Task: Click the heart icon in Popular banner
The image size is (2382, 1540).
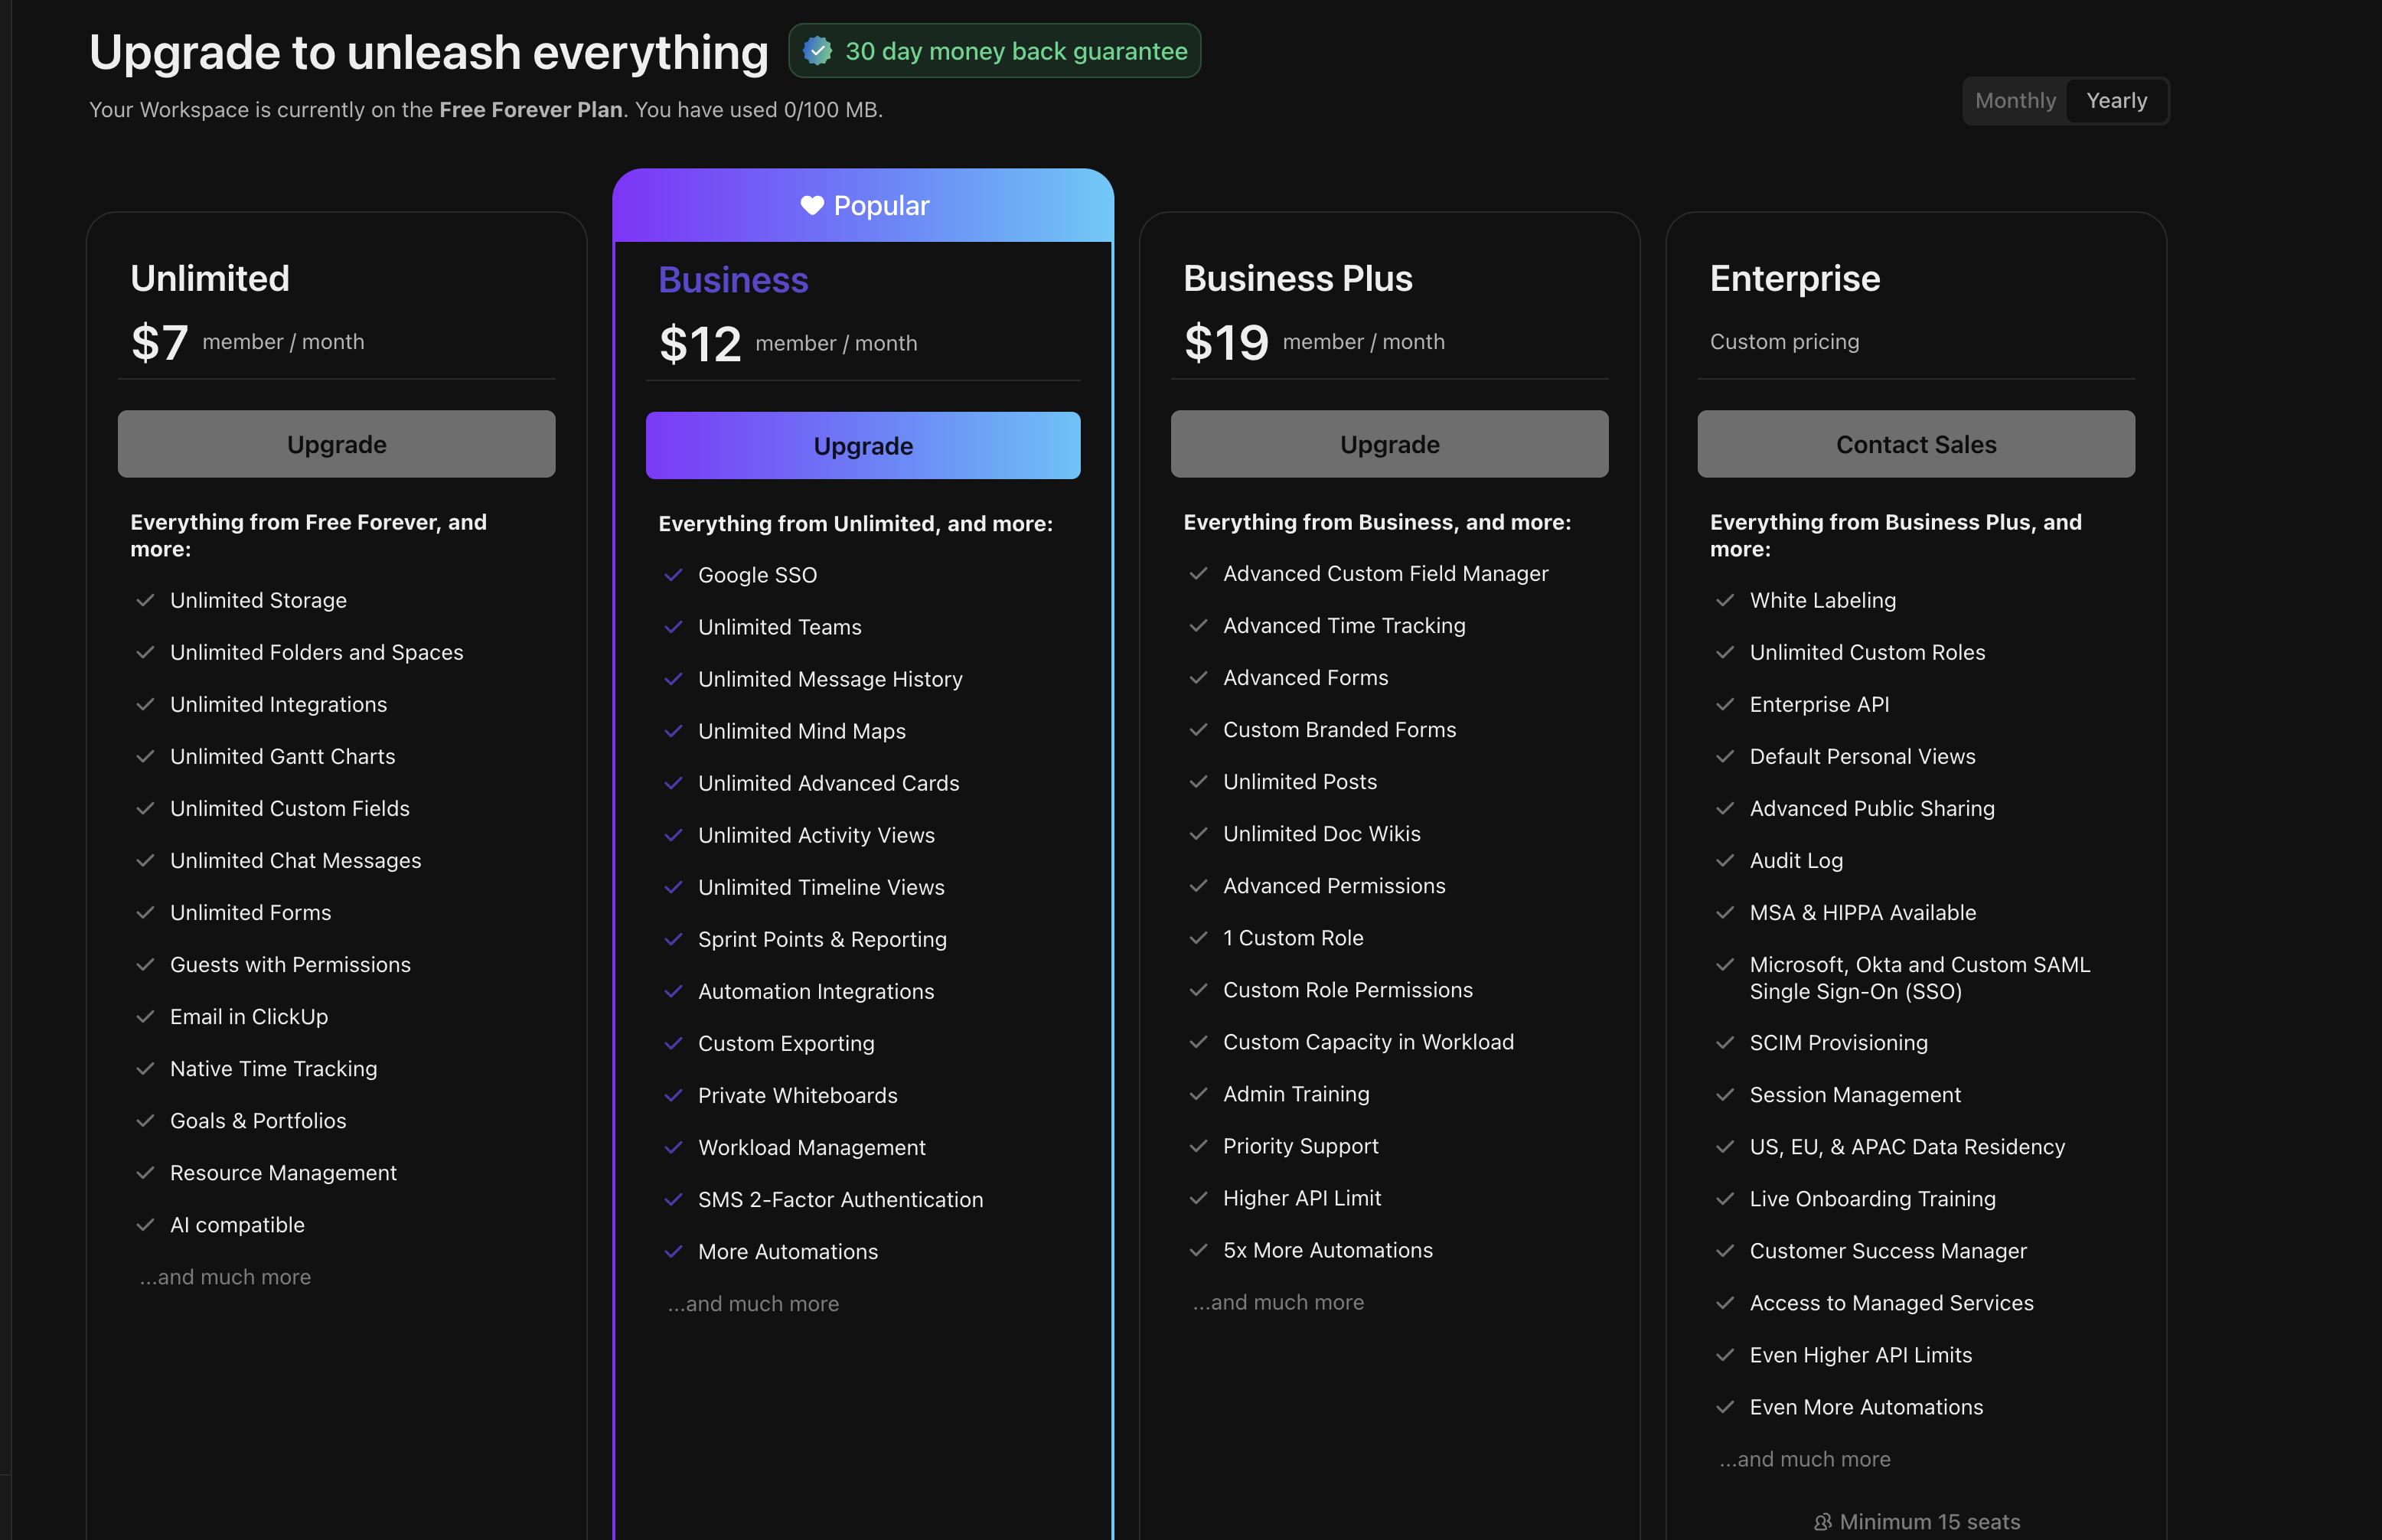Action: (x=812, y=205)
